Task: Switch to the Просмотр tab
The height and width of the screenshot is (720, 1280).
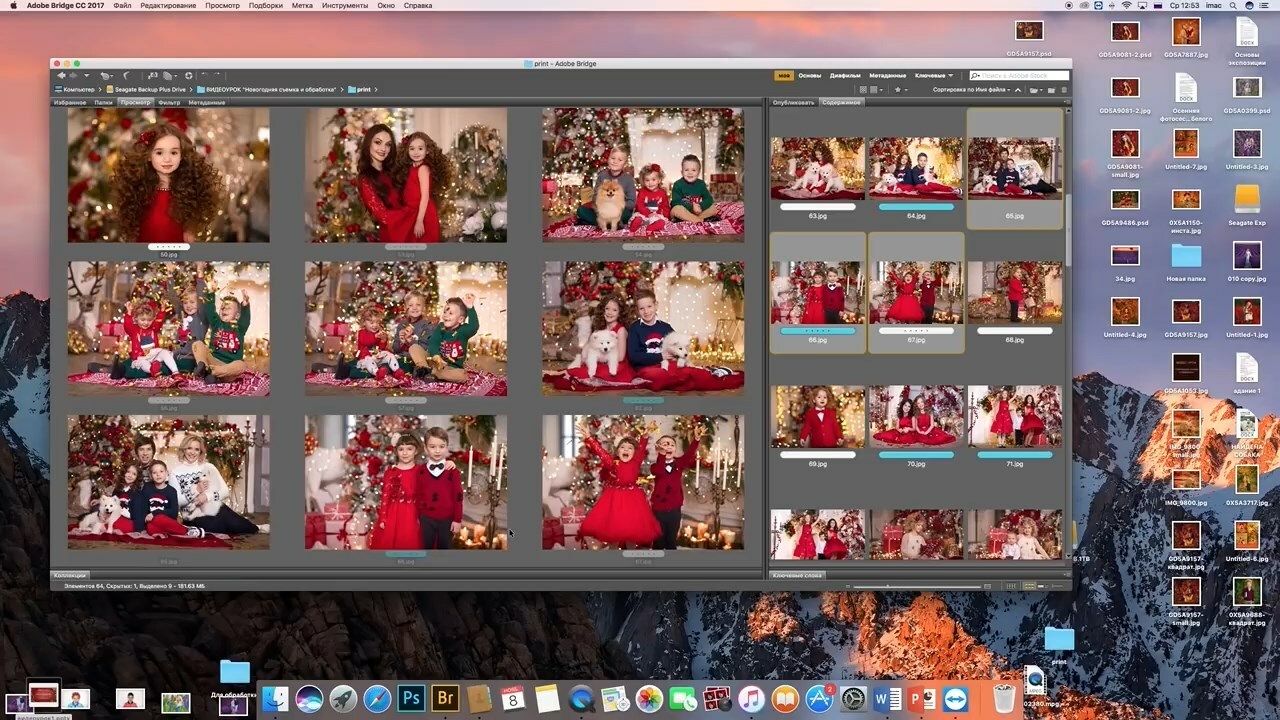Action: point(135,102)
